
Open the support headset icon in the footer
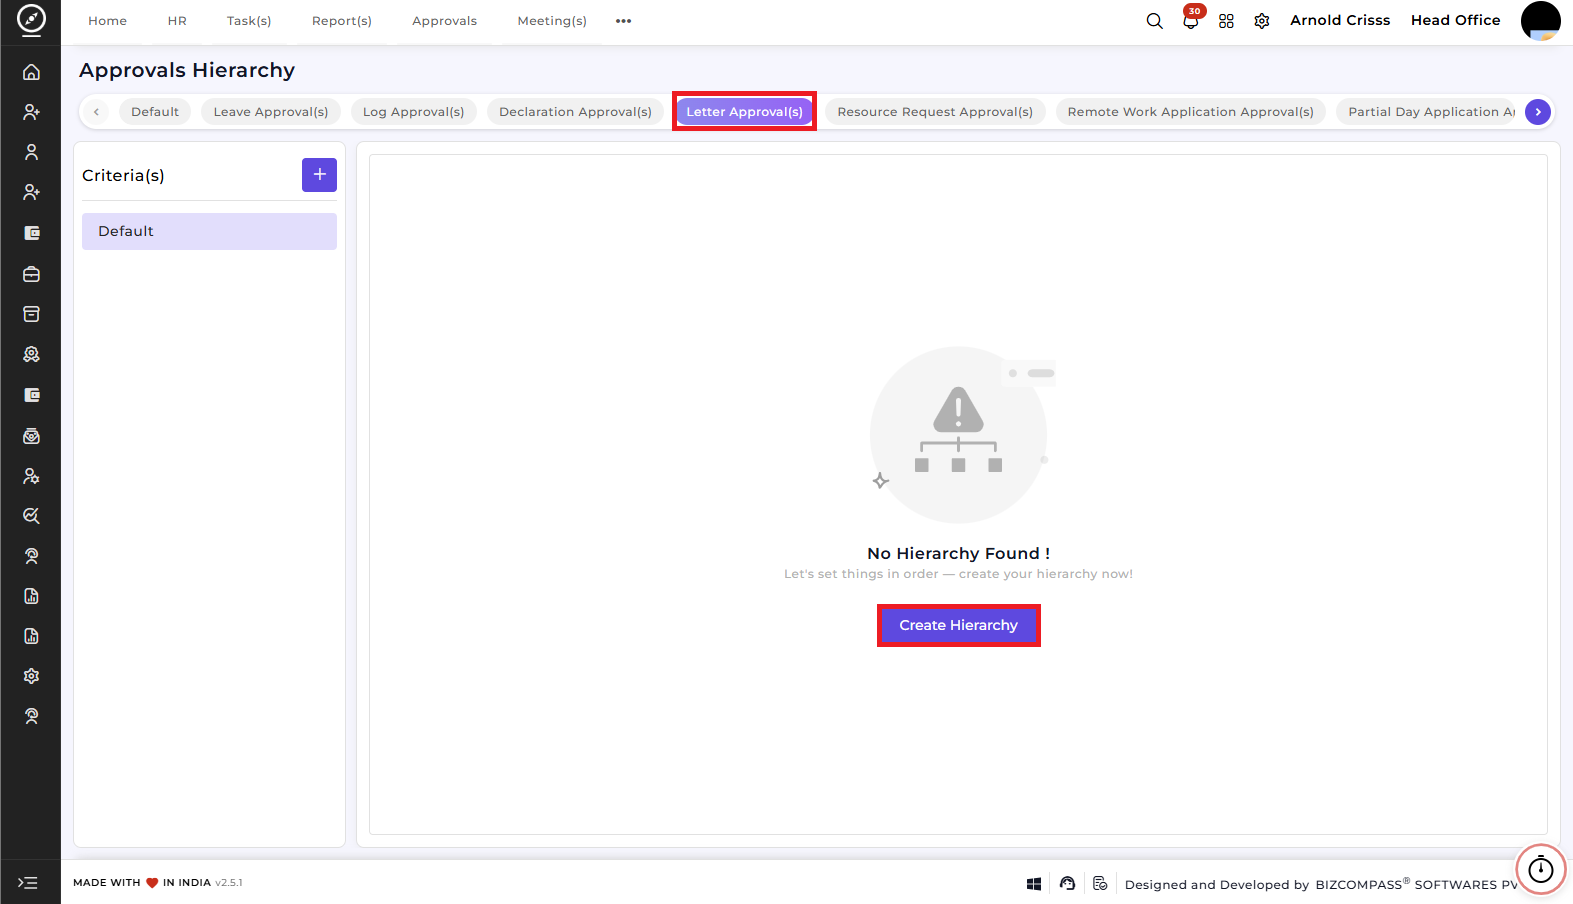click(x=1067, y=884)
